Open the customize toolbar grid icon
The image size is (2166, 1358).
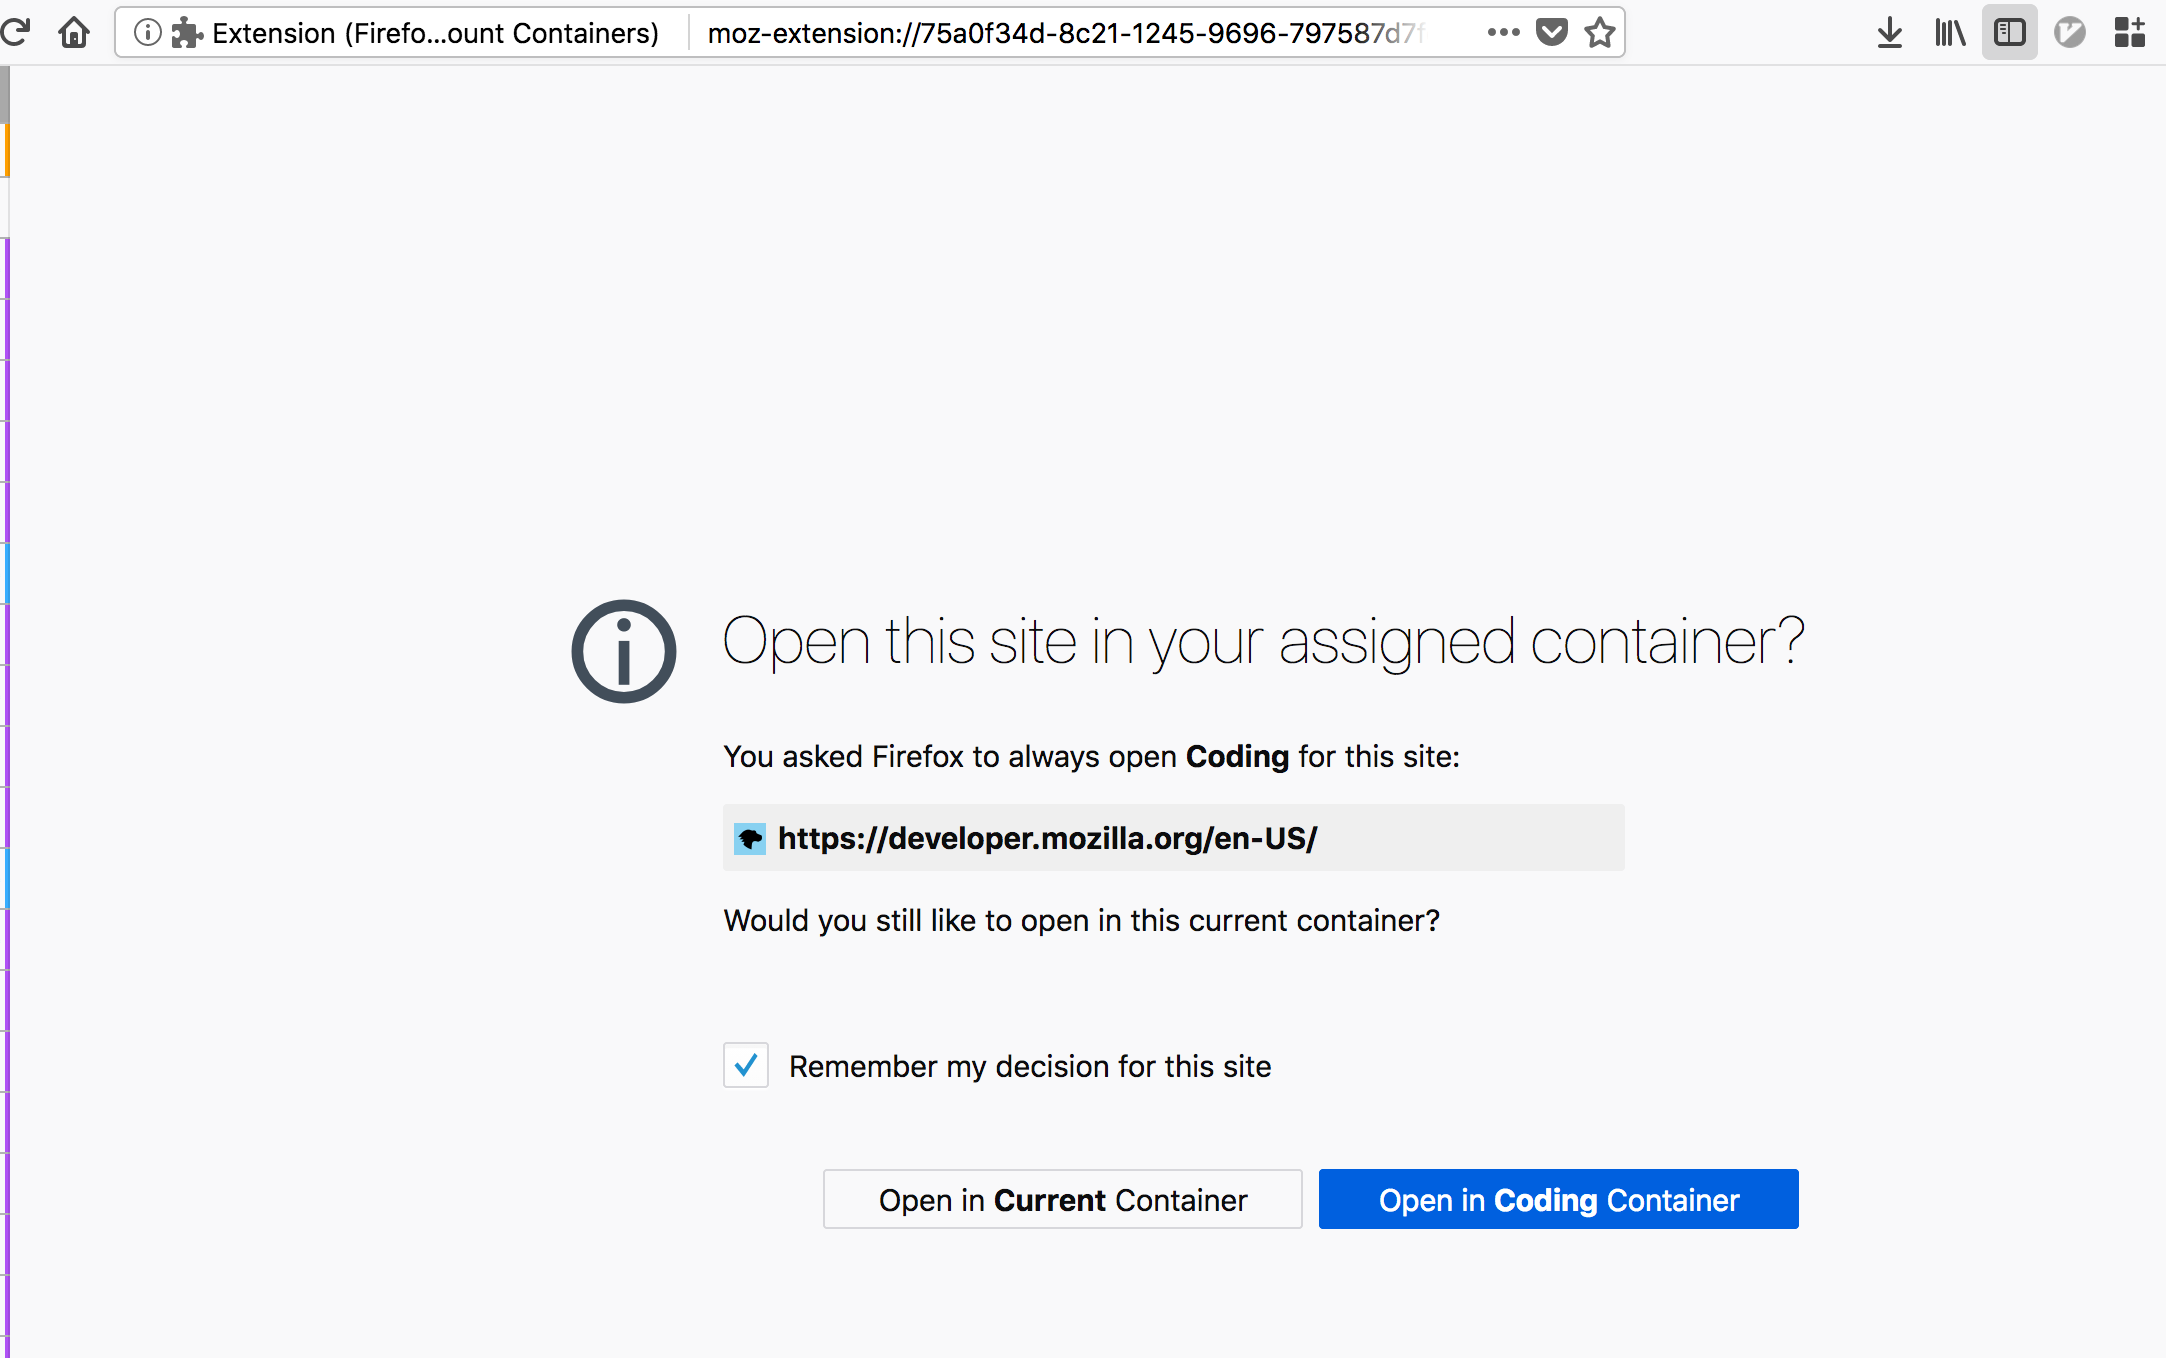(x=2129, y=32)
